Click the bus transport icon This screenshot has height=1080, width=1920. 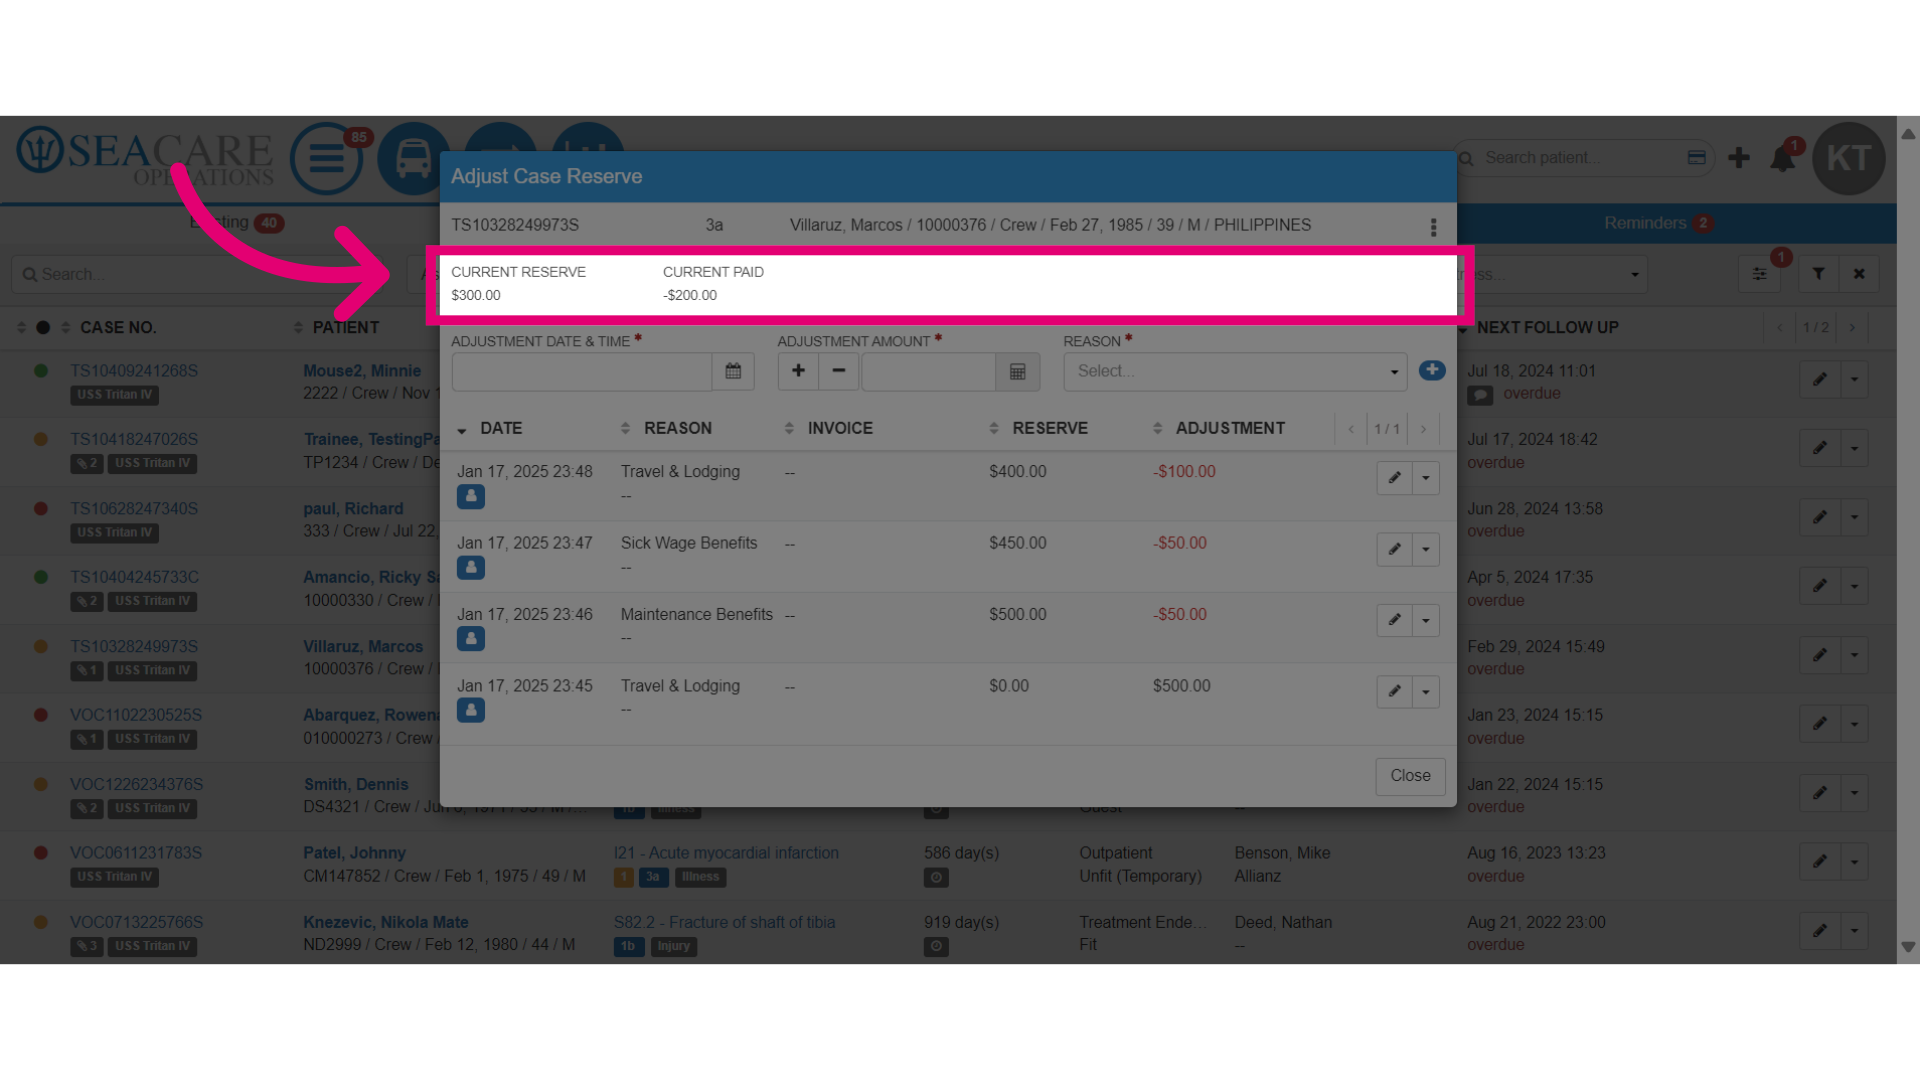[413, 158]
